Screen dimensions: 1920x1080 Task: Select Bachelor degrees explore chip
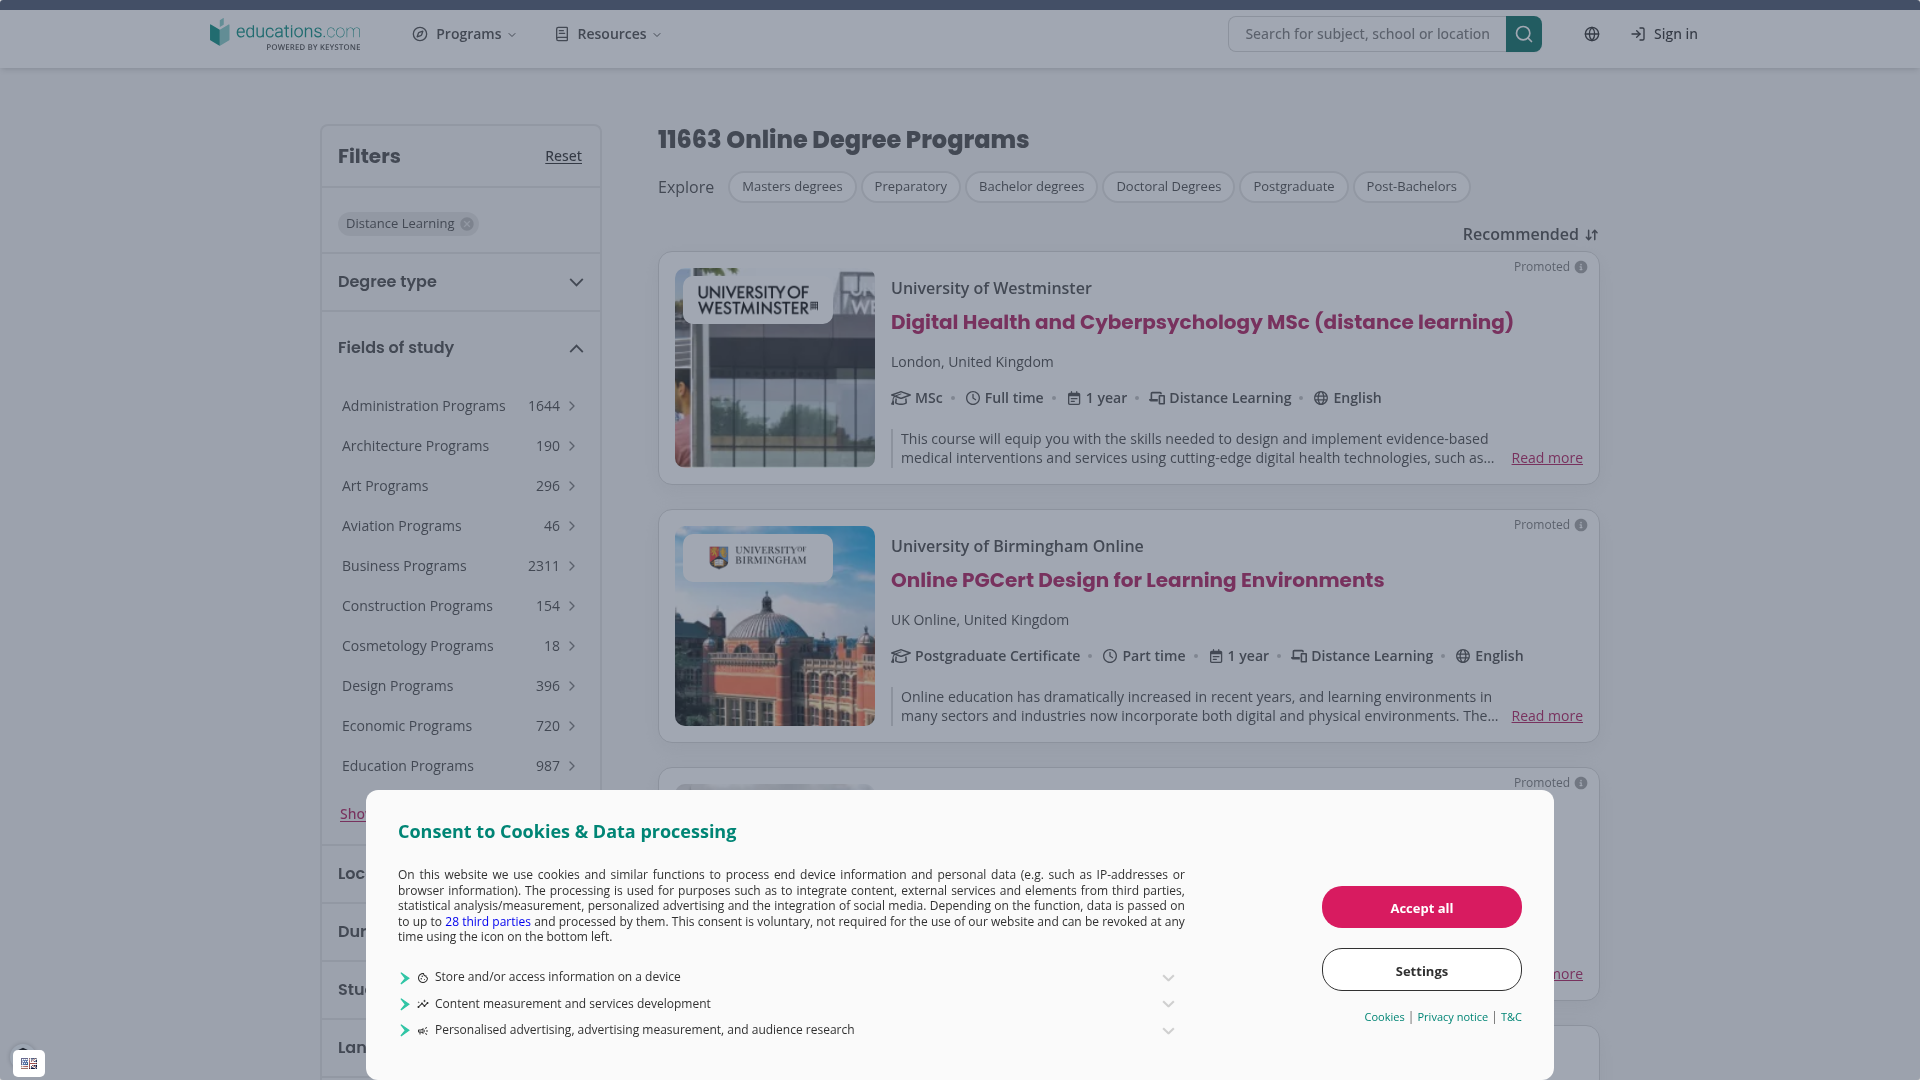point(1031,187)
